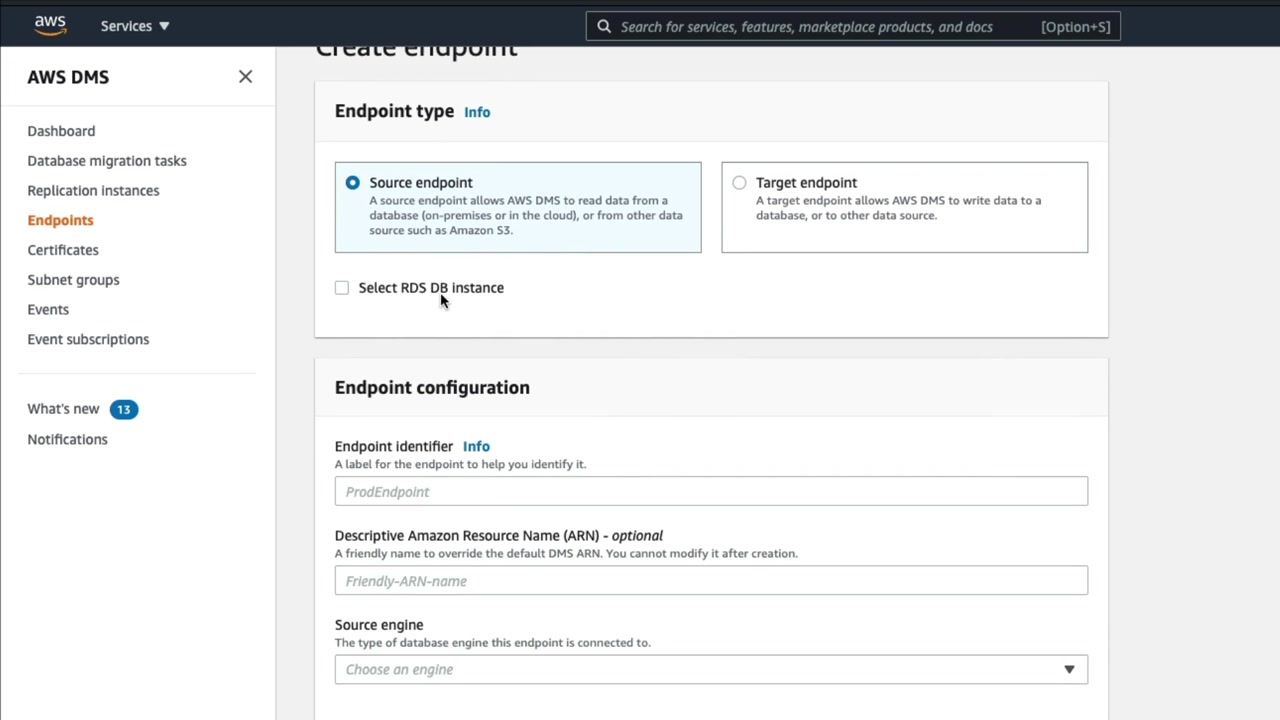The image size is (1280, 720).
Task: Navigate to Subnet groups
Action: [x=73, y=280]
